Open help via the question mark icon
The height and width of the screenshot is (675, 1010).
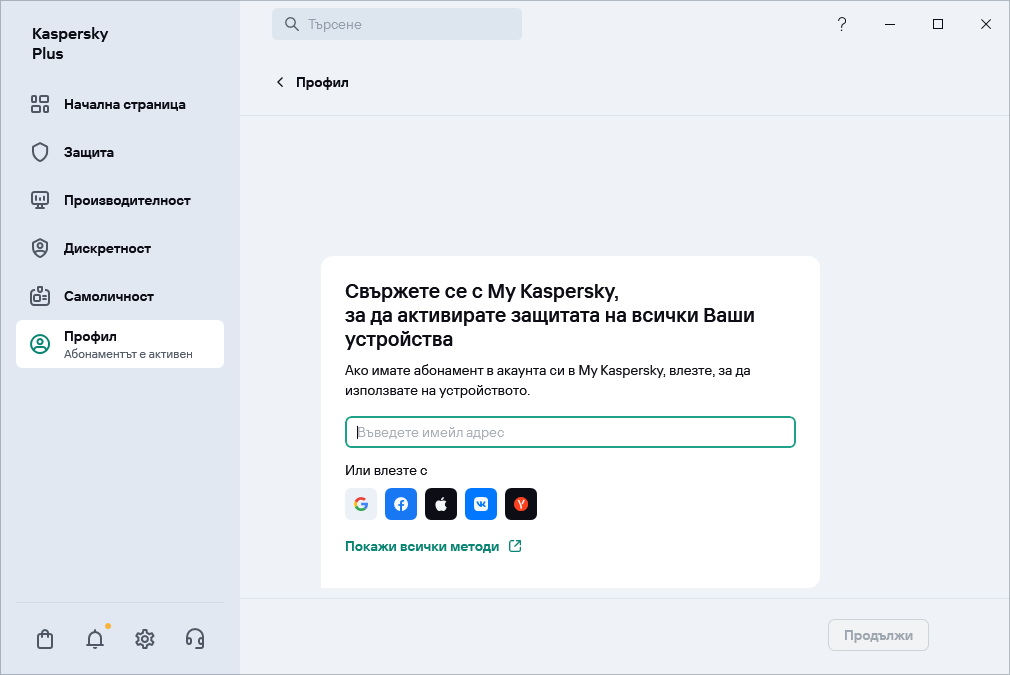pos(842,24)
